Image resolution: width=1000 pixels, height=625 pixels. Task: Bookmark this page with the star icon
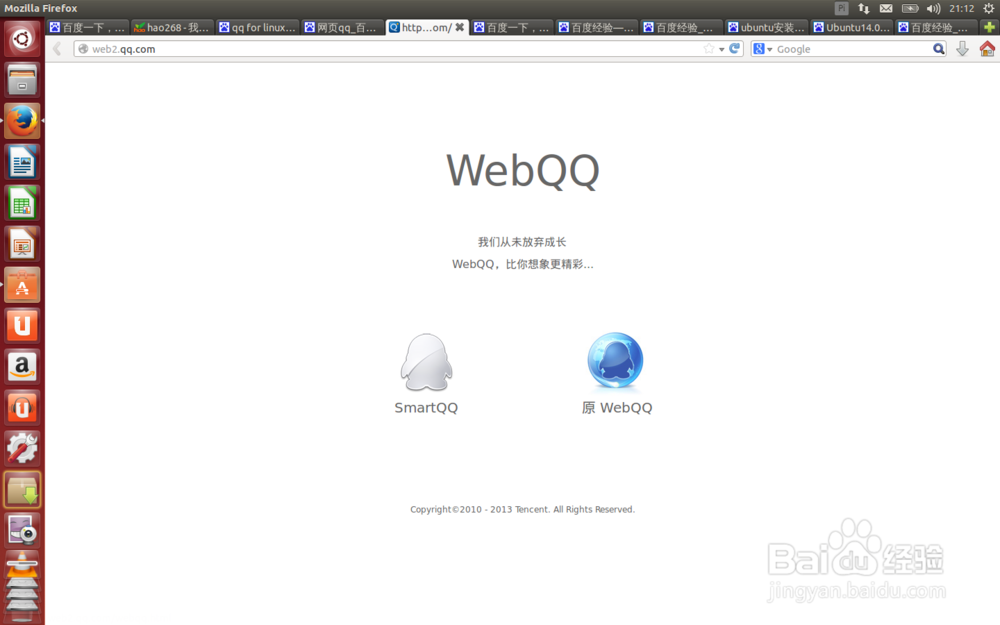coord(709,49)
